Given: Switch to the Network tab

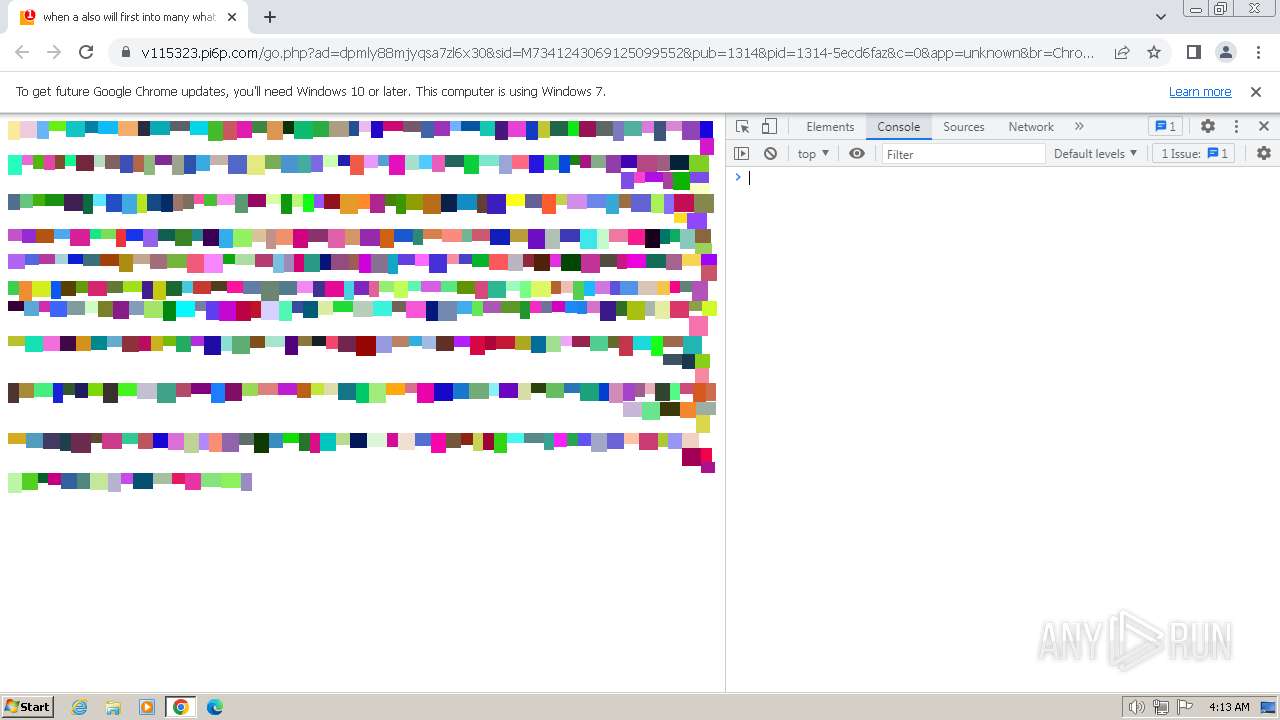Looking at the screenshot, I should coord(1031,127).
